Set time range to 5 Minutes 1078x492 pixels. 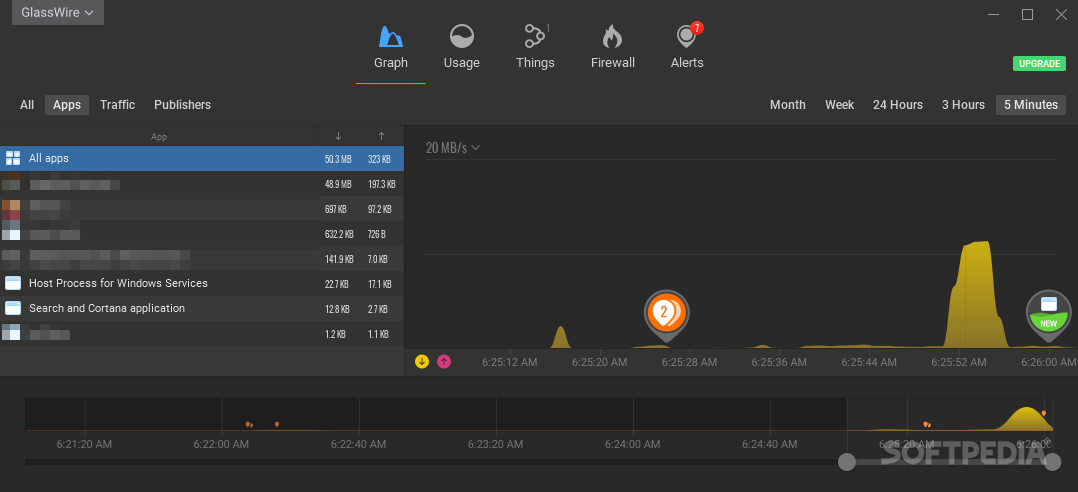click(x=1031, y=105)
